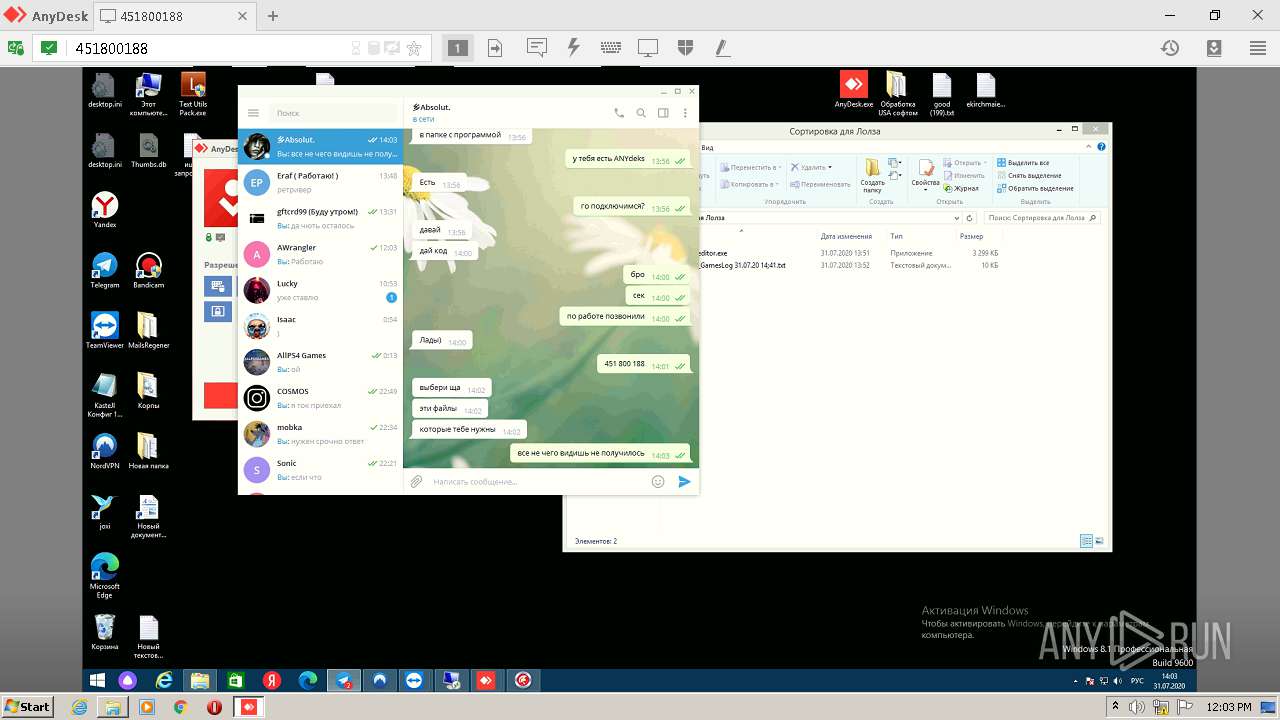Screen dimensions: 1280x720
Task: Open the AWrangler chat
Action: point(320,255)
